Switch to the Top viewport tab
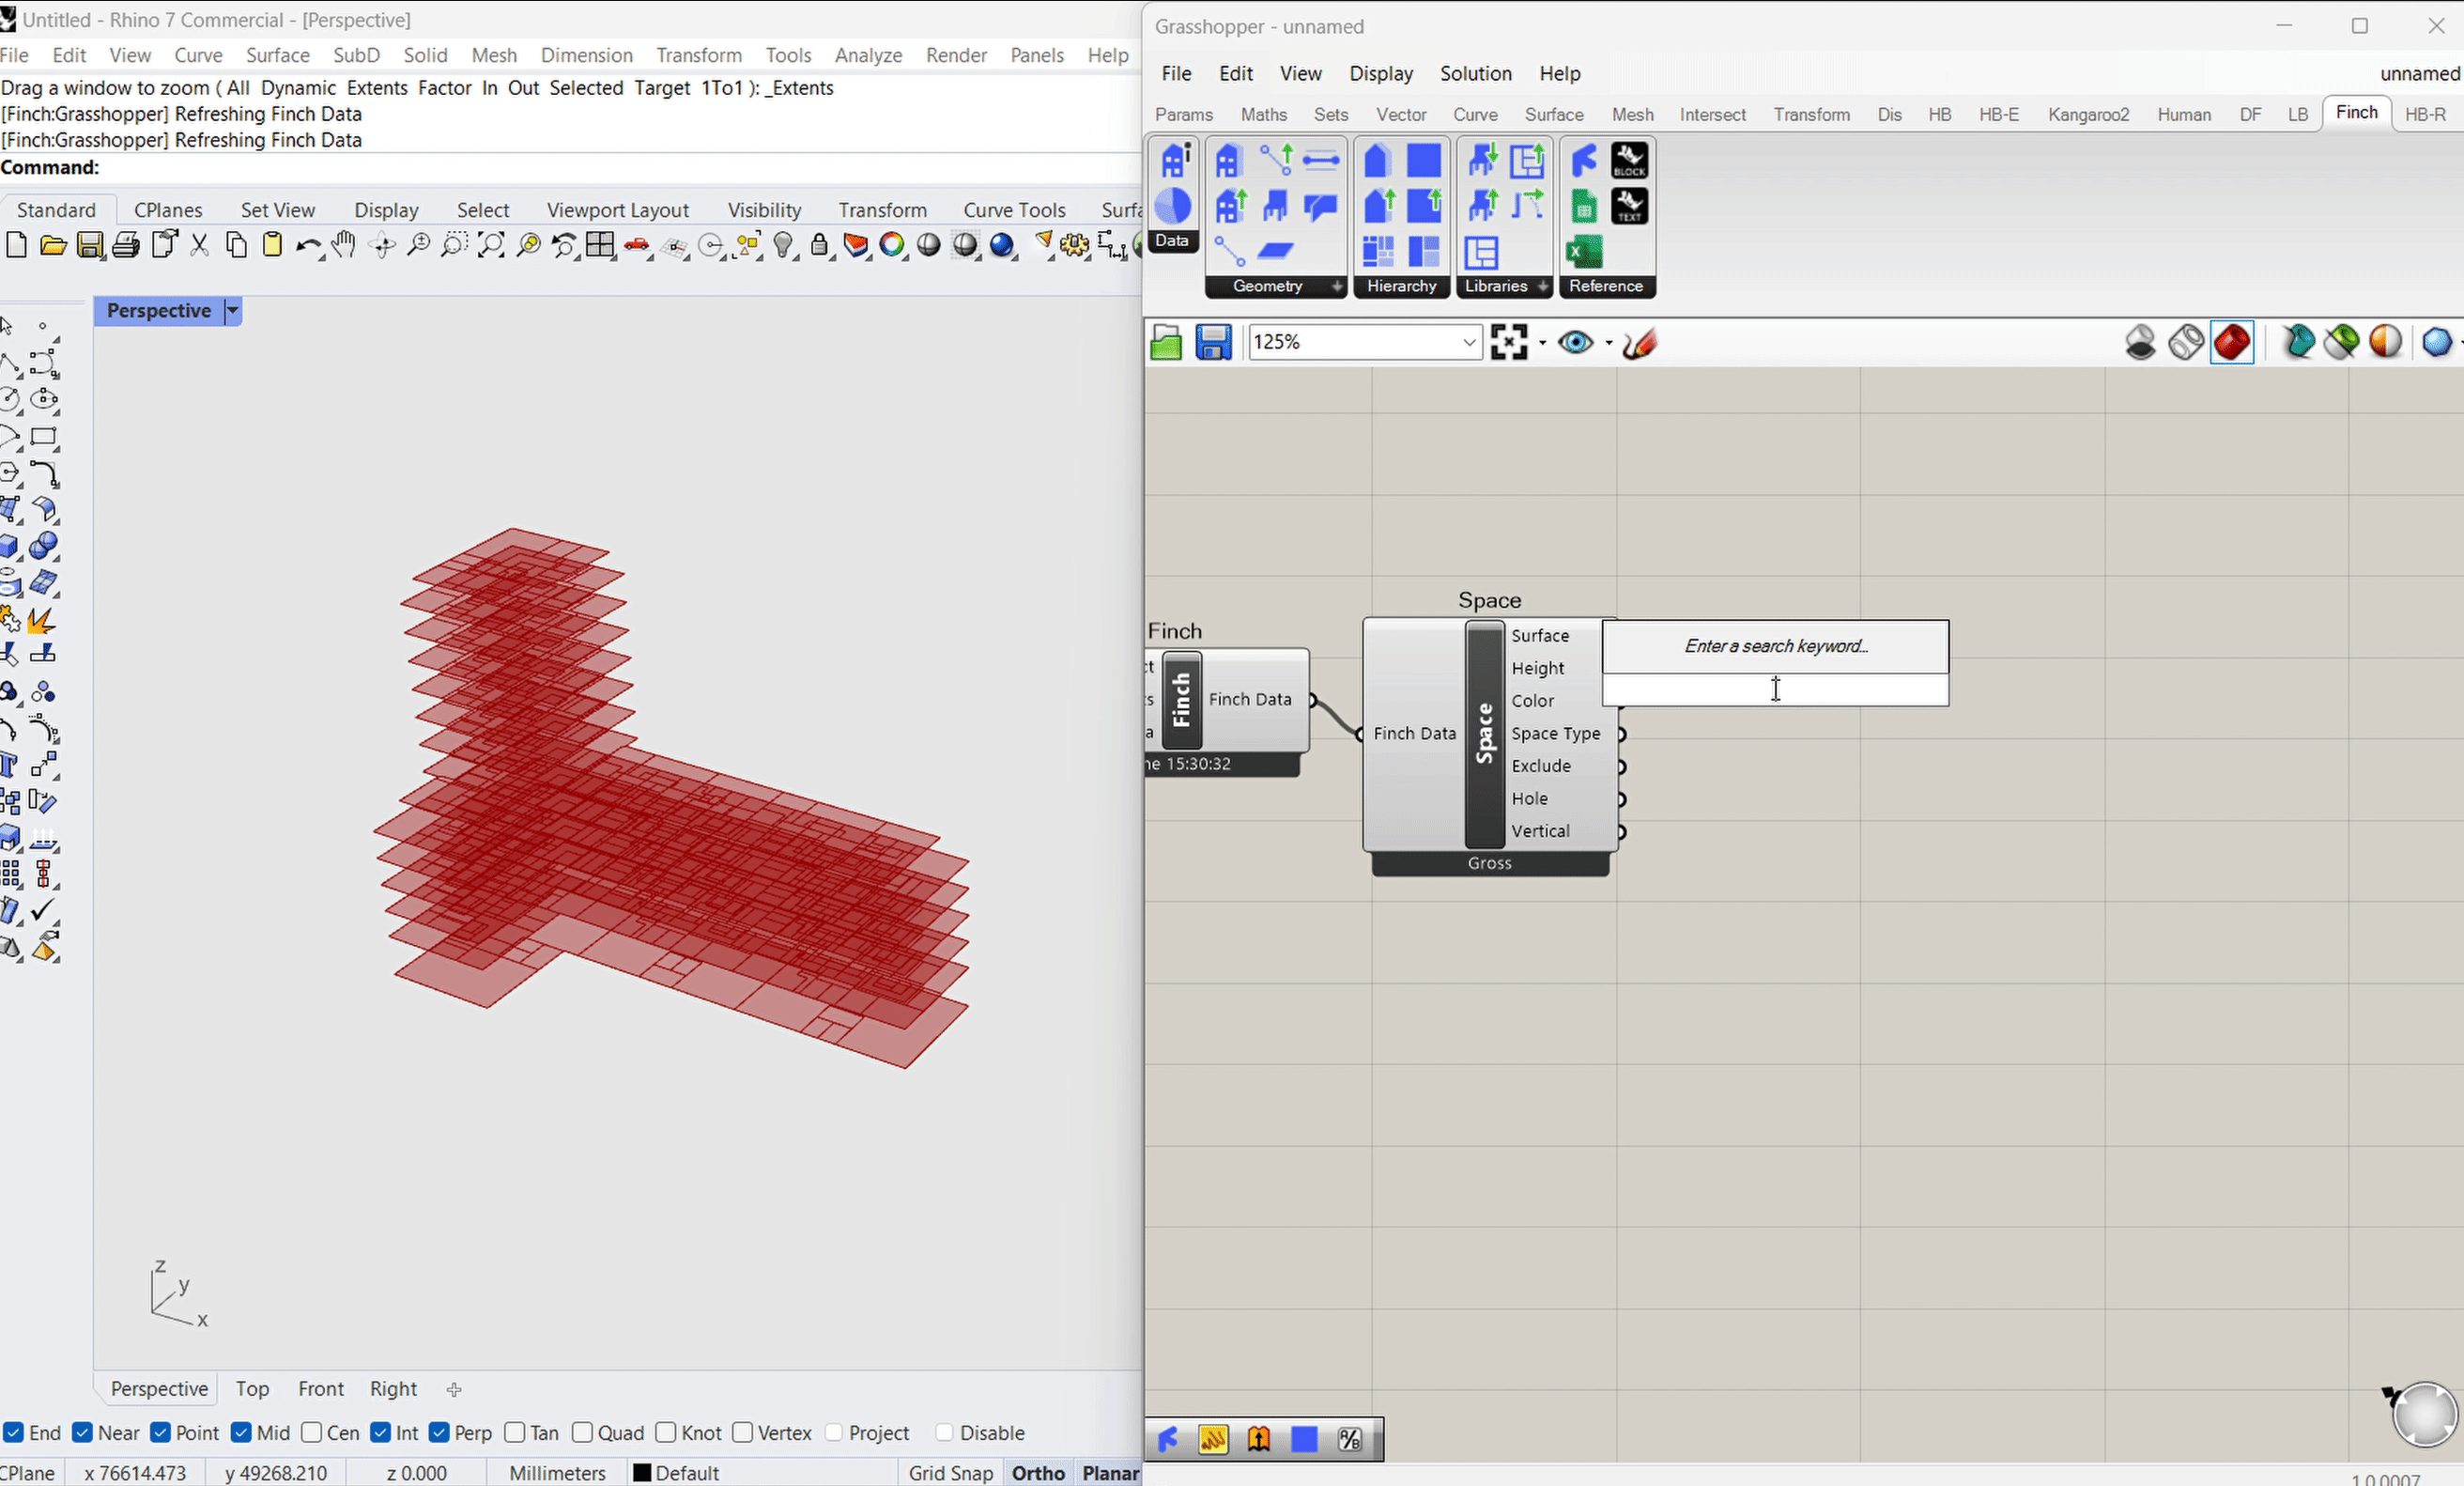 (252, 1388)
